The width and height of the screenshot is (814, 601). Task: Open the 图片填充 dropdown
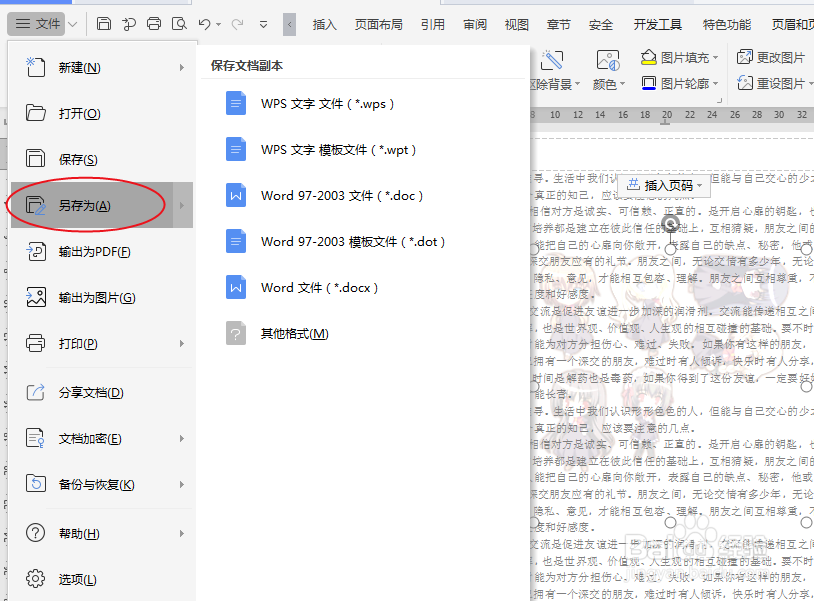click(680, 58)
